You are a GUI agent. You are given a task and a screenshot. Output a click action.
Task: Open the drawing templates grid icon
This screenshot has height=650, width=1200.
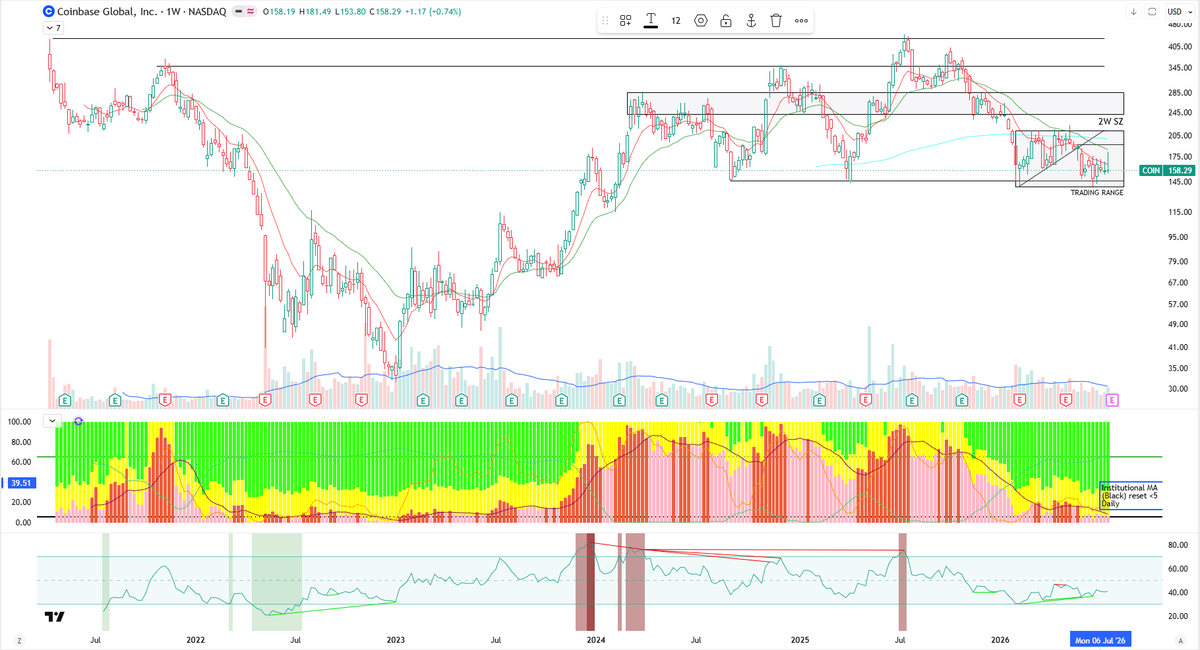pyautogui.click(x=625, y=20)
